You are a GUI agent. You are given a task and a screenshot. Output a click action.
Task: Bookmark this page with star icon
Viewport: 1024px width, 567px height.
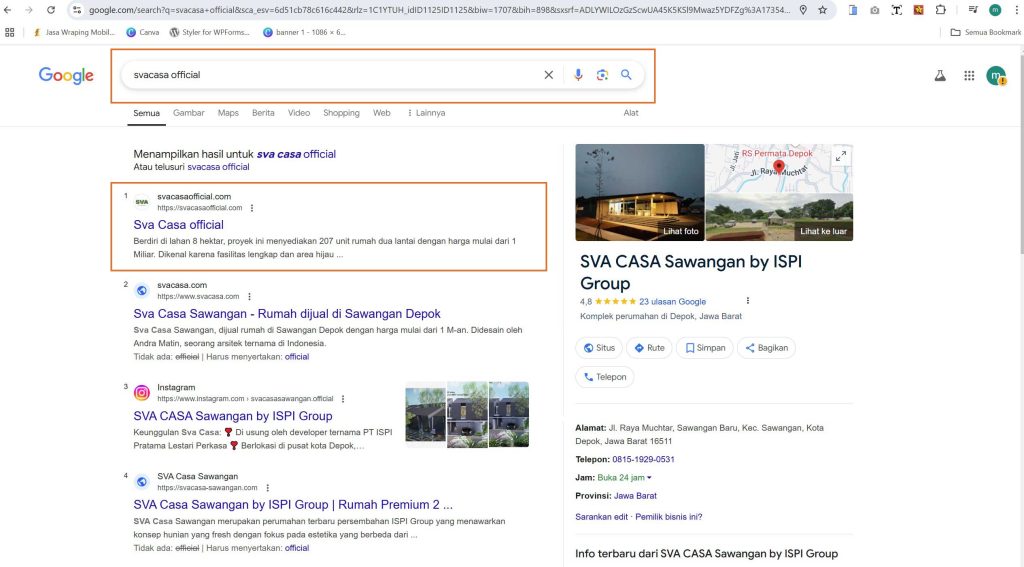click(x=822, y=10)
